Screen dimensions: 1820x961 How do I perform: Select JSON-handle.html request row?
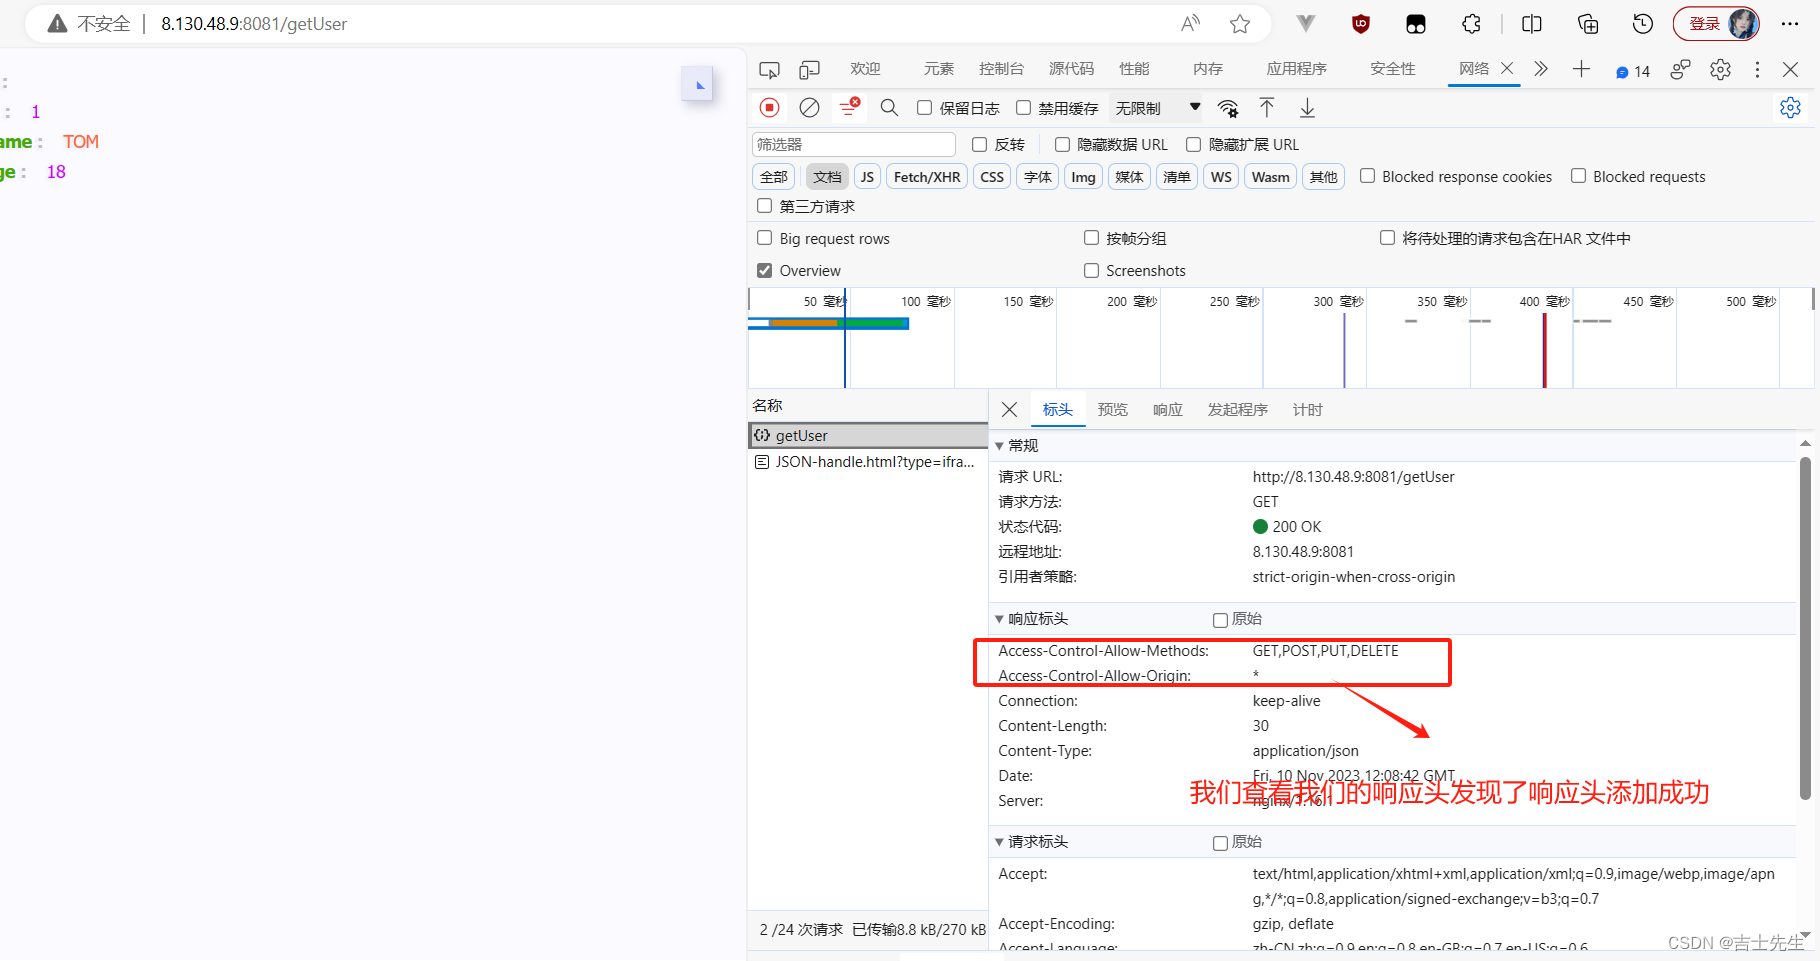coord(868,462)
